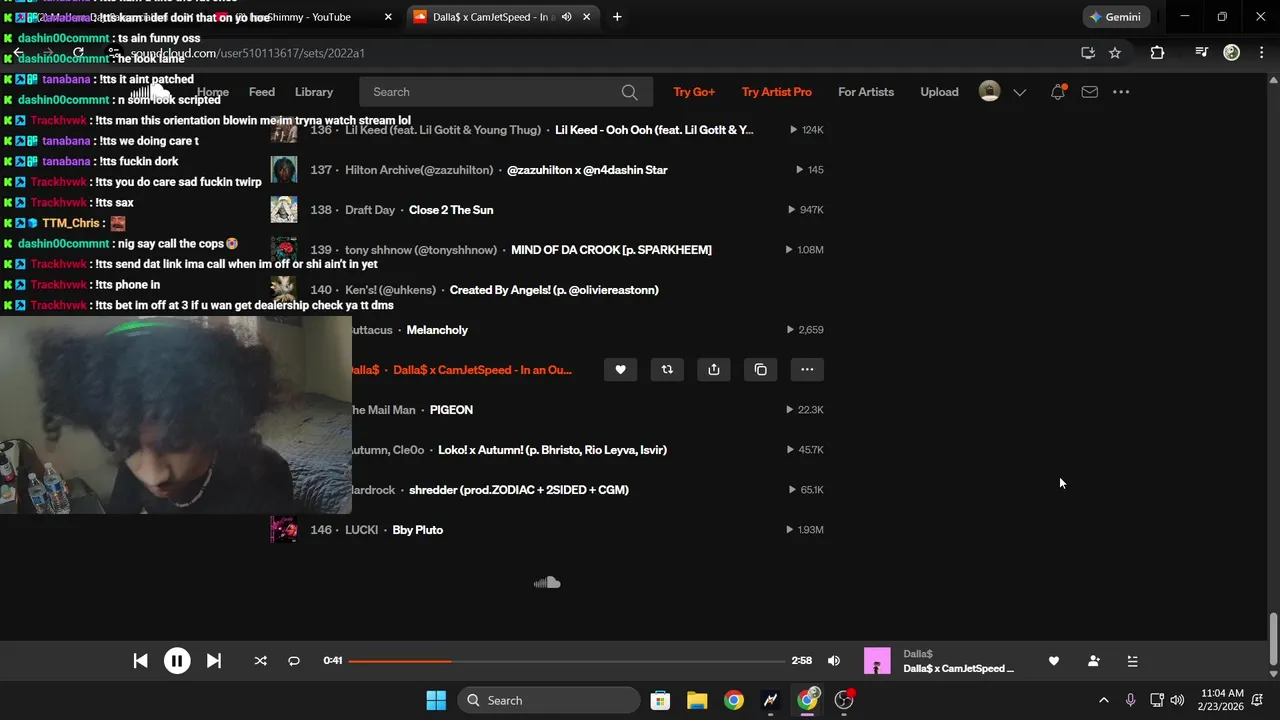Open the Windows Start menu
The height and width of the screenshot is (720, 1280).
(436, 700)
